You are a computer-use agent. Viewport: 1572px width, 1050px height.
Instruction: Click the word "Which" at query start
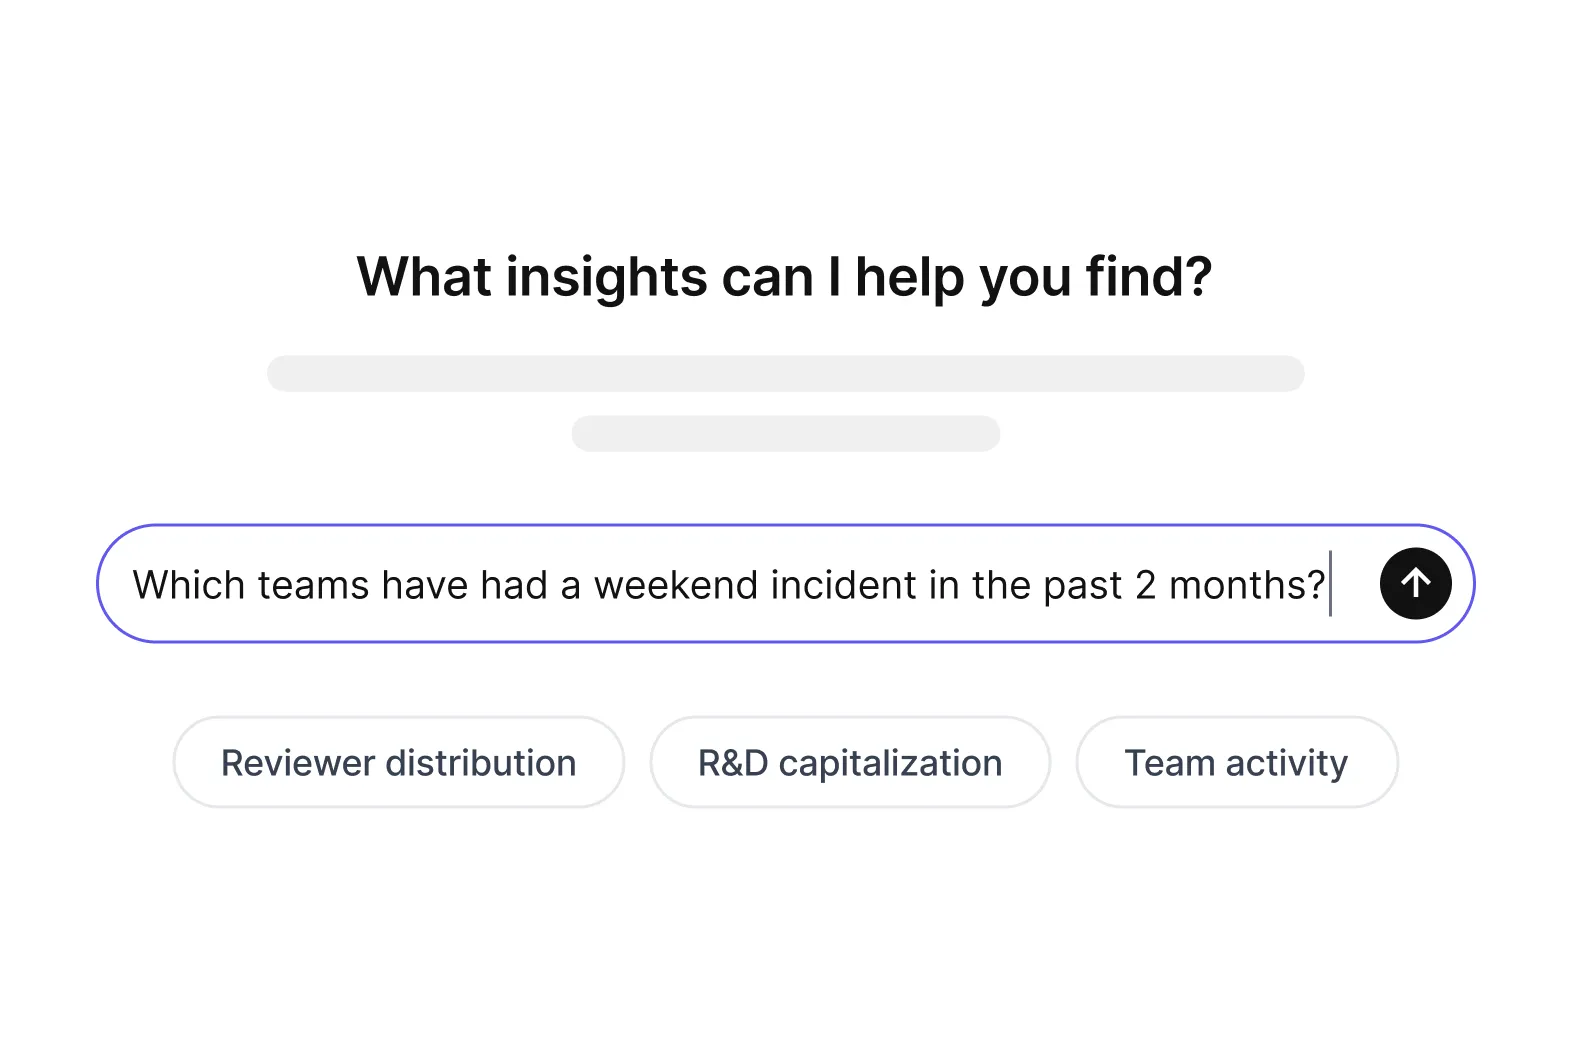(x=189, y=585)
